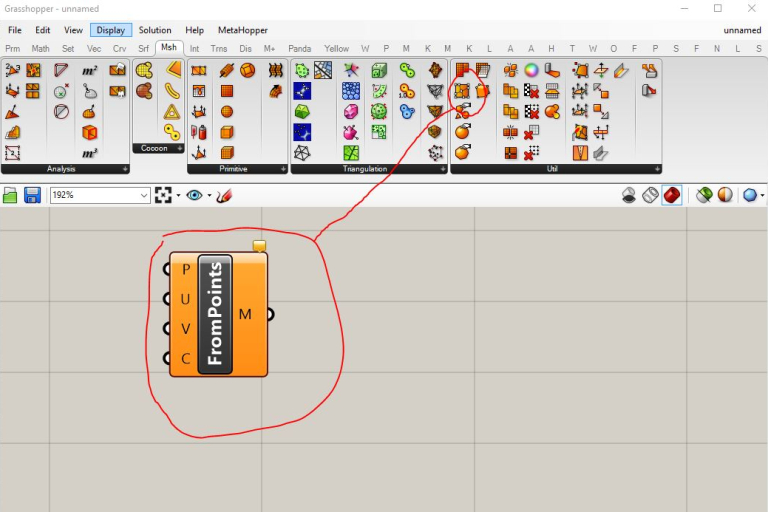
Task: Toggle wireframe preview mode
Action: coord(651,195)
